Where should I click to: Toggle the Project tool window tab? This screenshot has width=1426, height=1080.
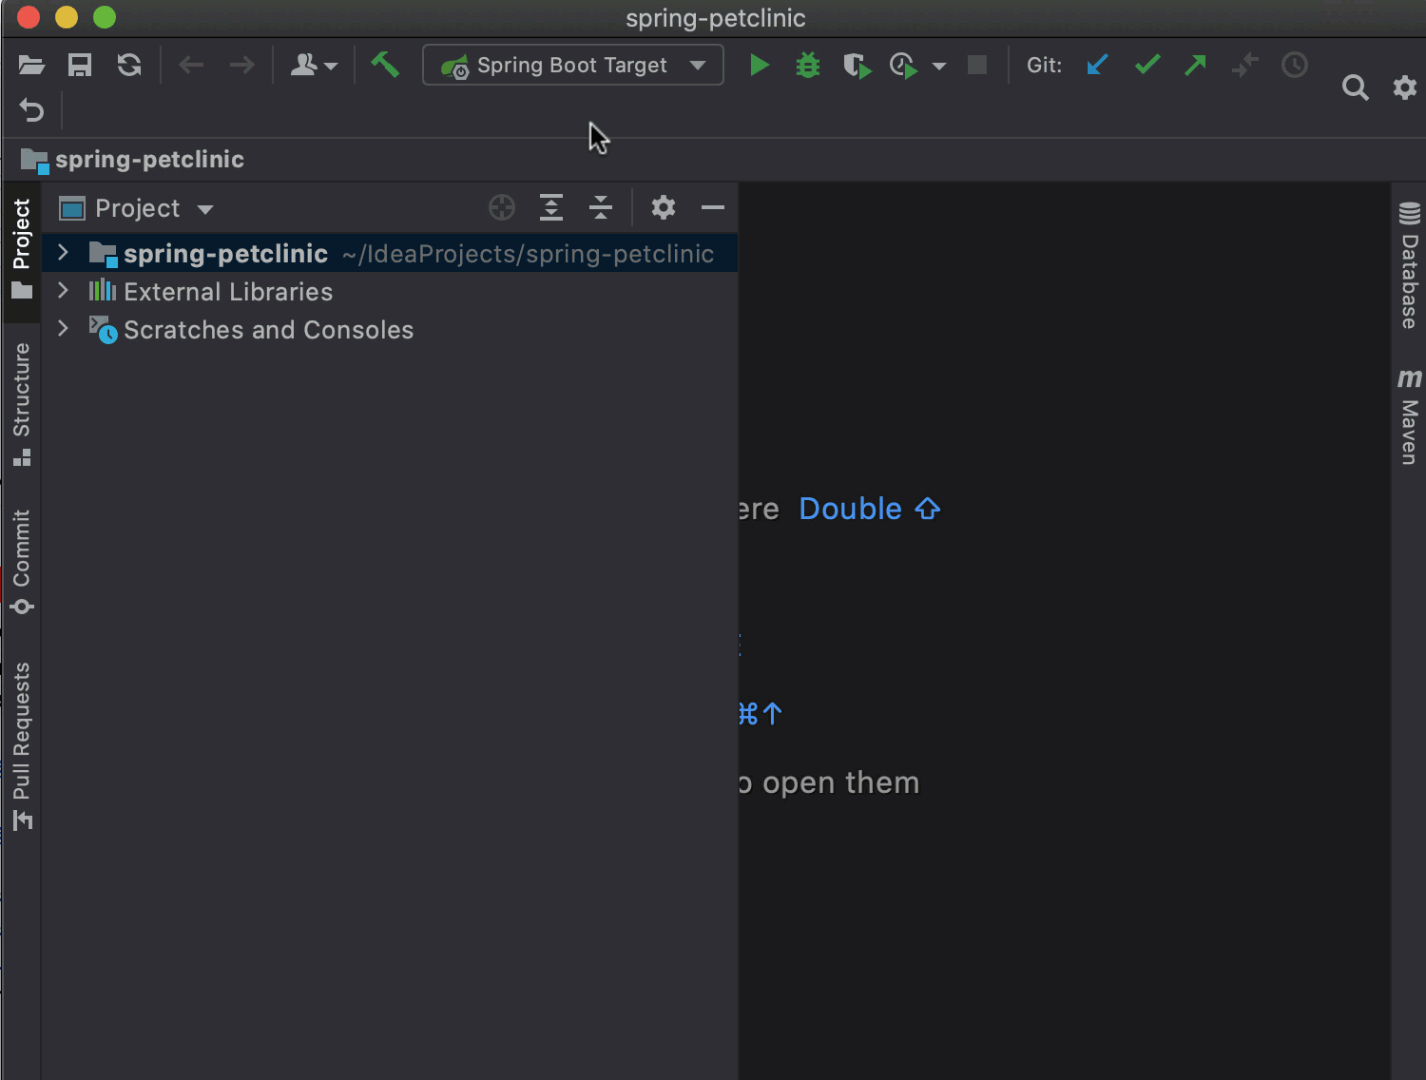(21, 250)
